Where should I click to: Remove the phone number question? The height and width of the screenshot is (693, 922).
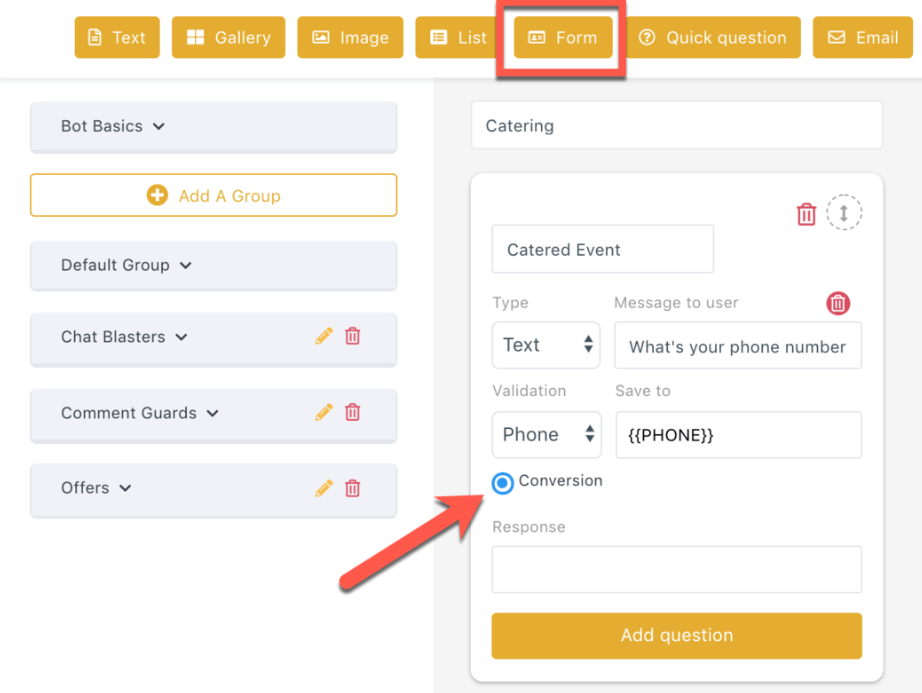click(838, 303)
